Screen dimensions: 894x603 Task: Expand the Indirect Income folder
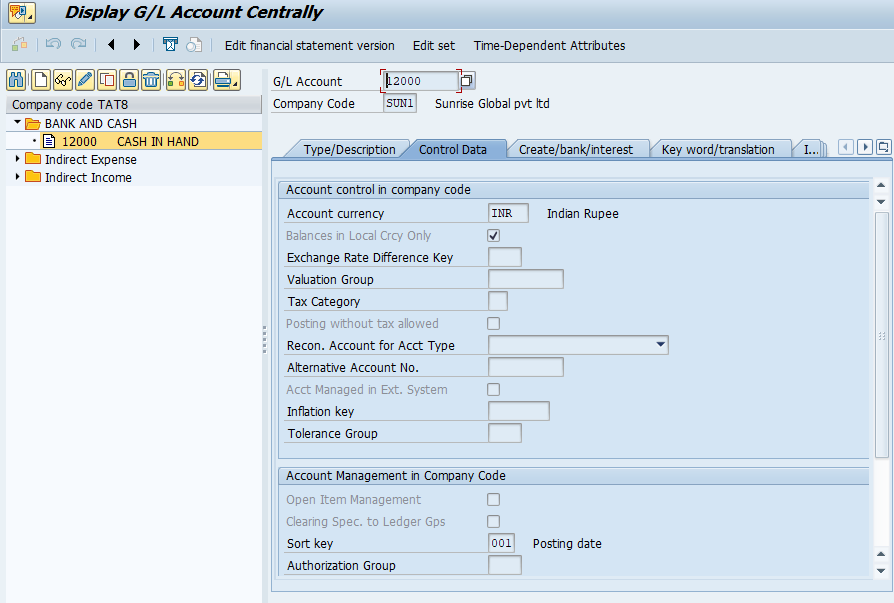18,177
